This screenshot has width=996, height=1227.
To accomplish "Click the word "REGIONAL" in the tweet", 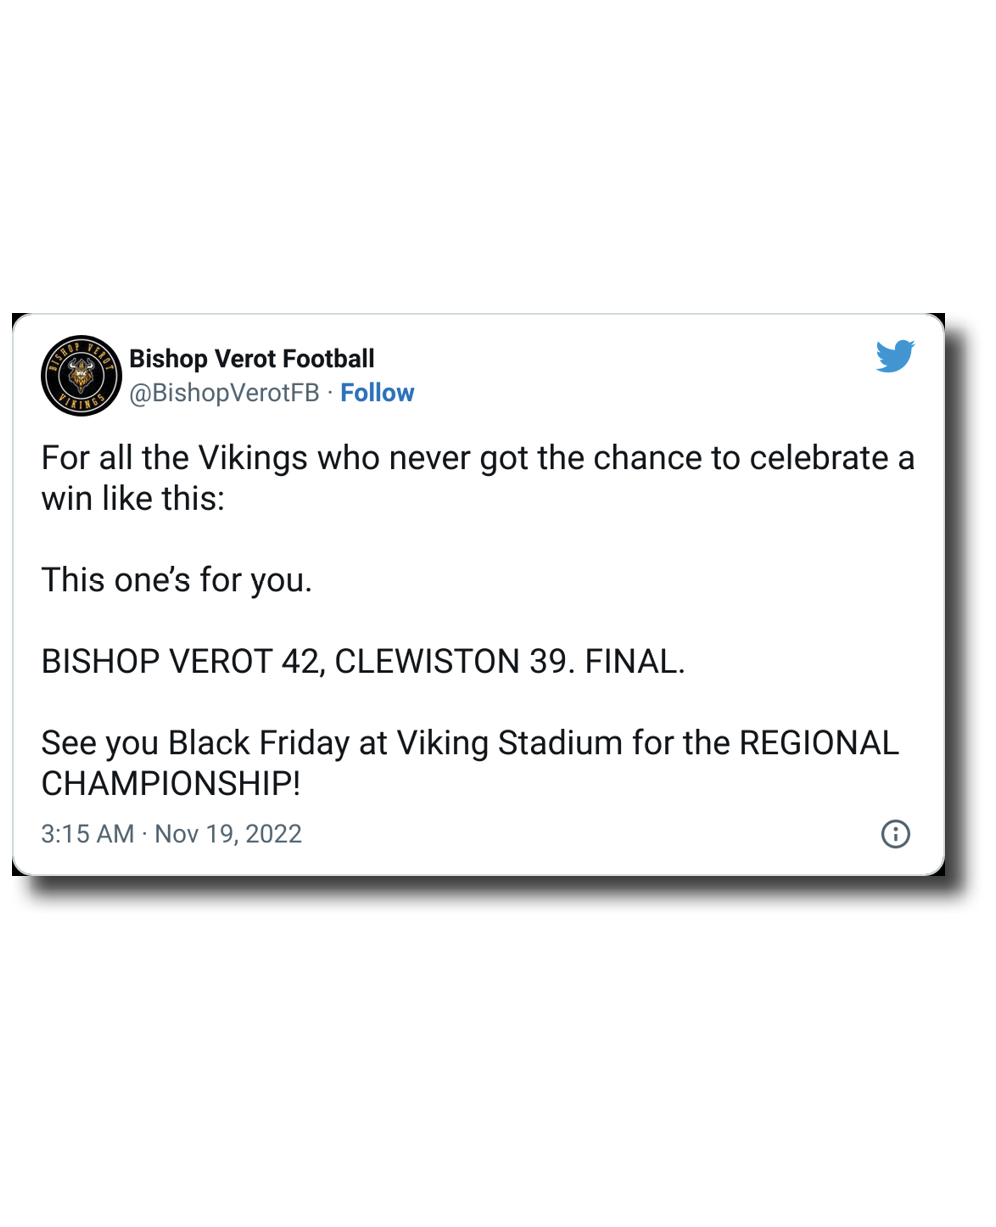I will coord(818,743).
